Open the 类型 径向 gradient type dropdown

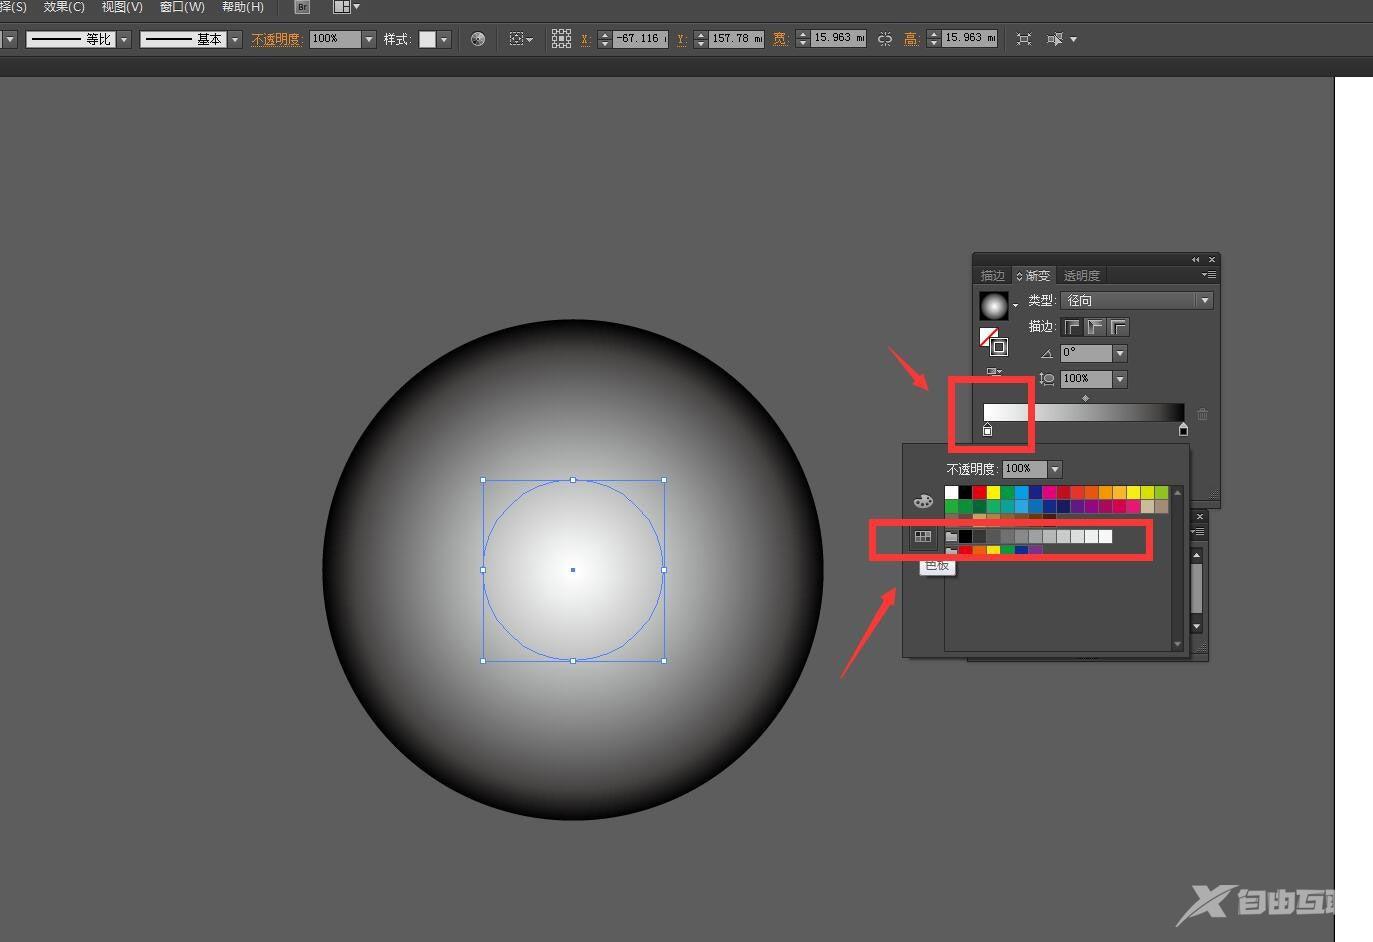tap(1137, 301)
